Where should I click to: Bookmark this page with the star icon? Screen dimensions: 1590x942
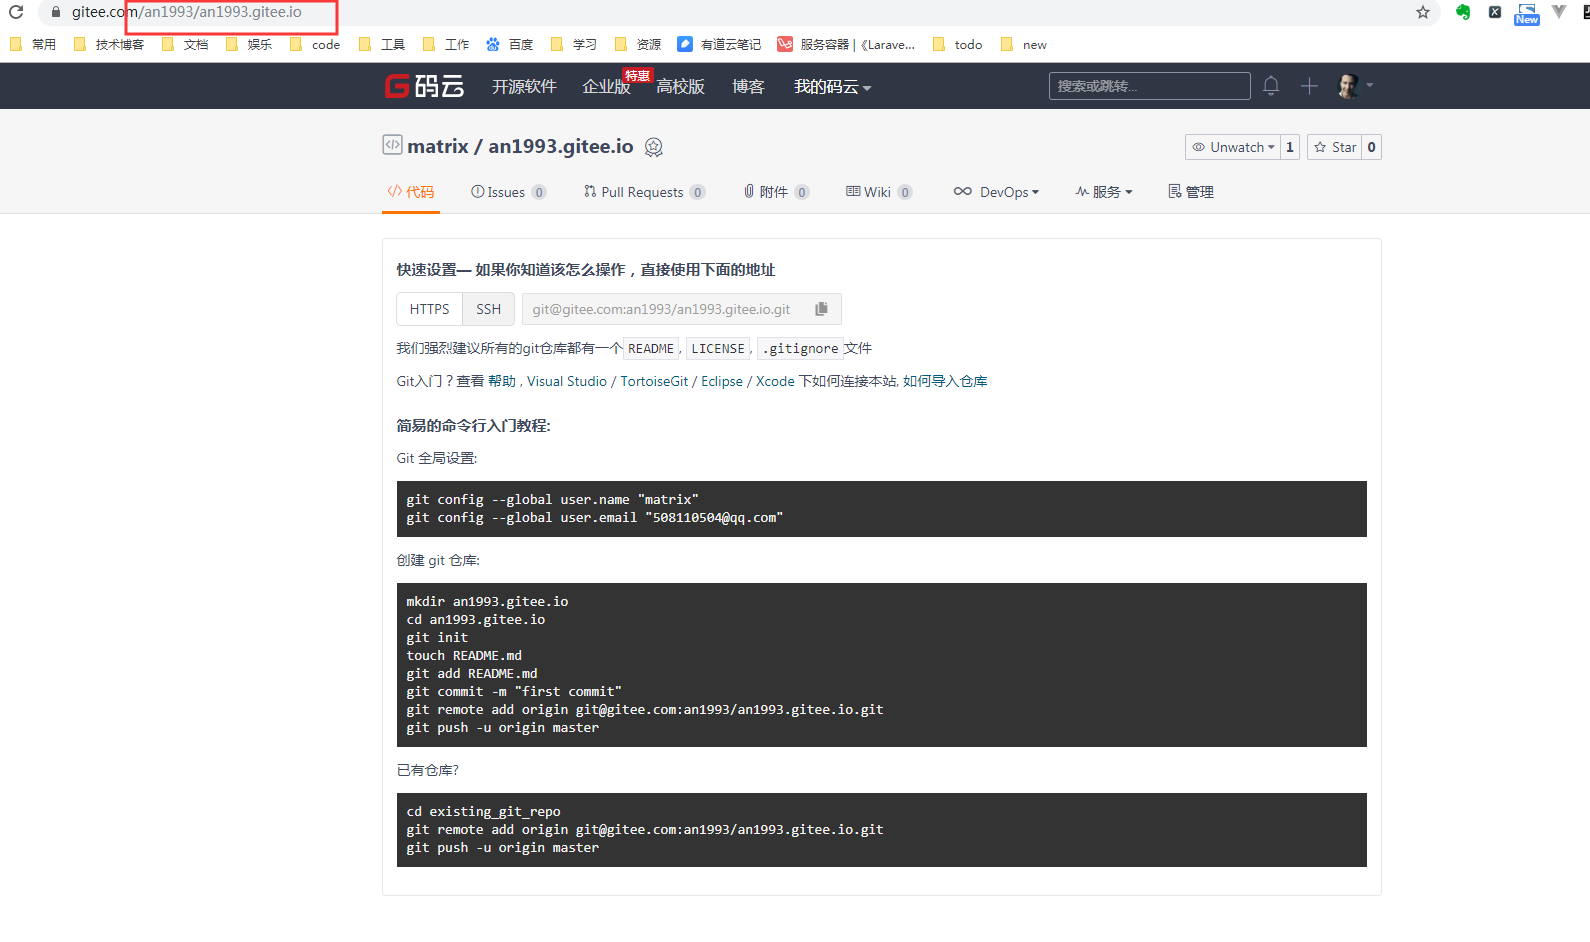[1423, 12]
